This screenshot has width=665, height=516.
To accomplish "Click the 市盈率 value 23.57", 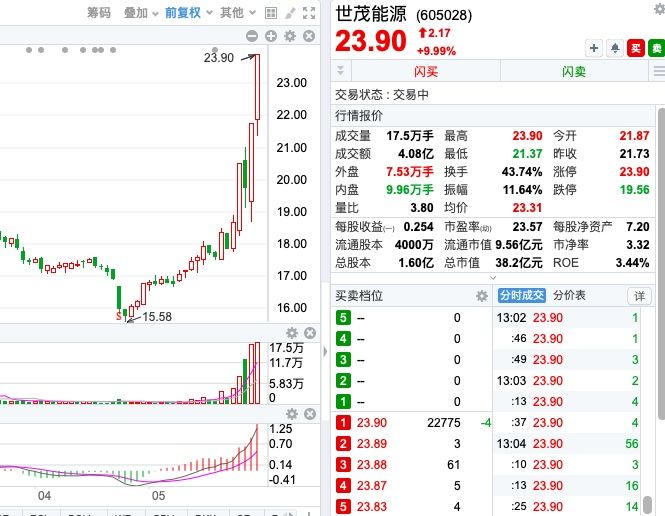I will (527, 227).
